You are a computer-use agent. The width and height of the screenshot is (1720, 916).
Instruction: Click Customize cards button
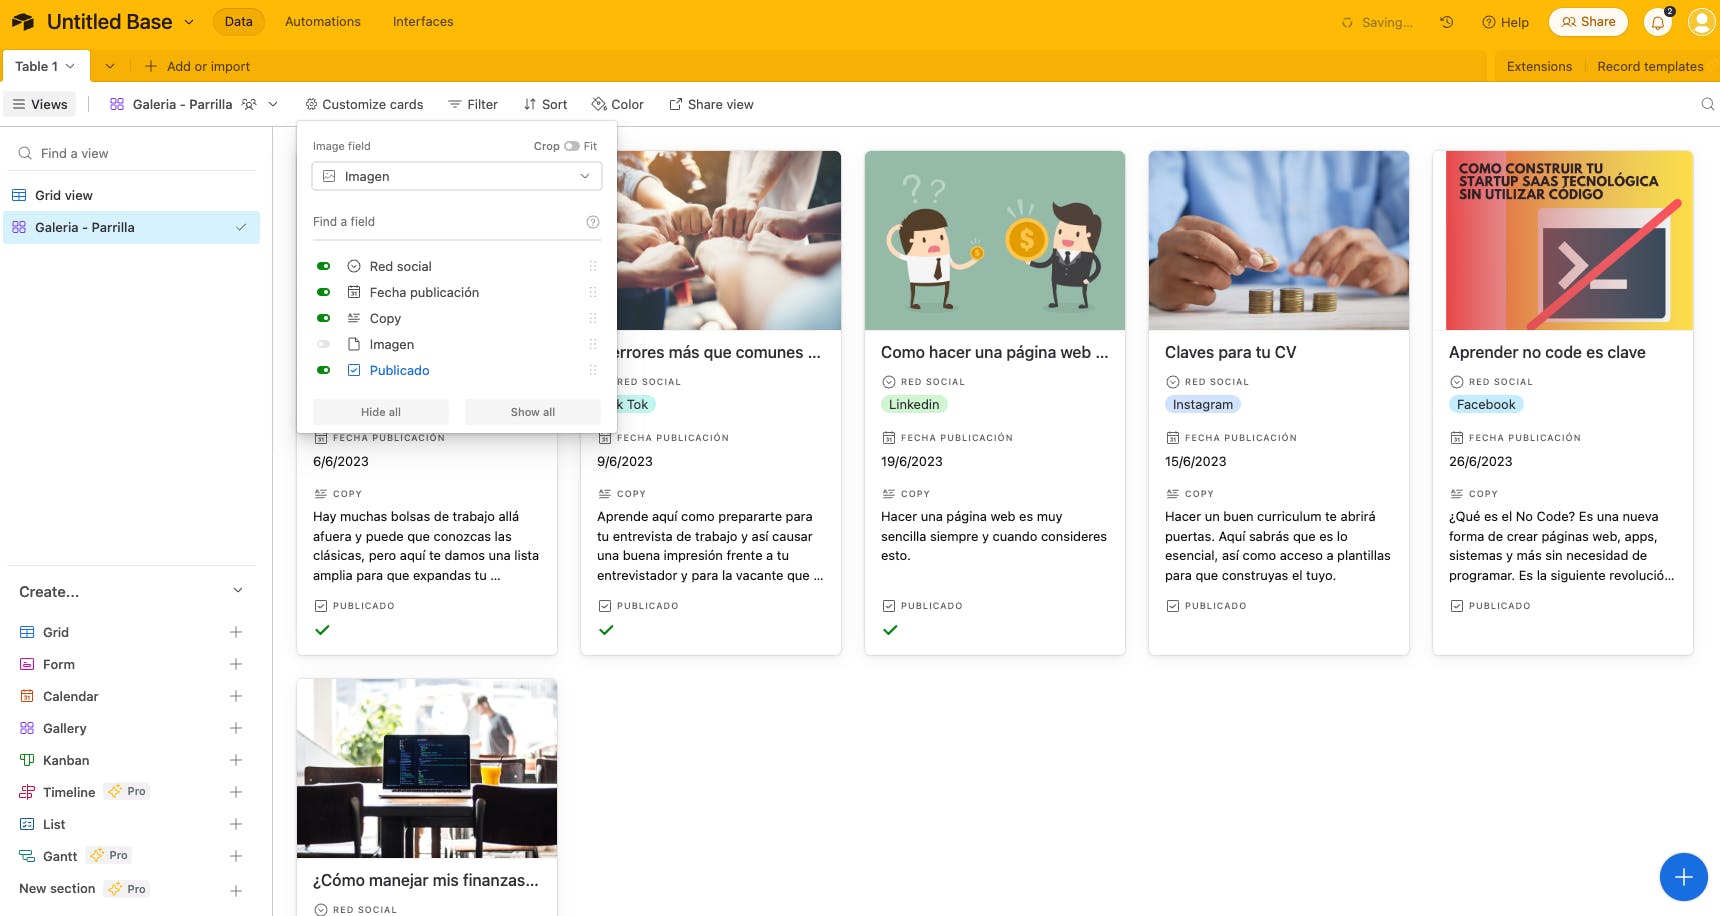(364, 104)
